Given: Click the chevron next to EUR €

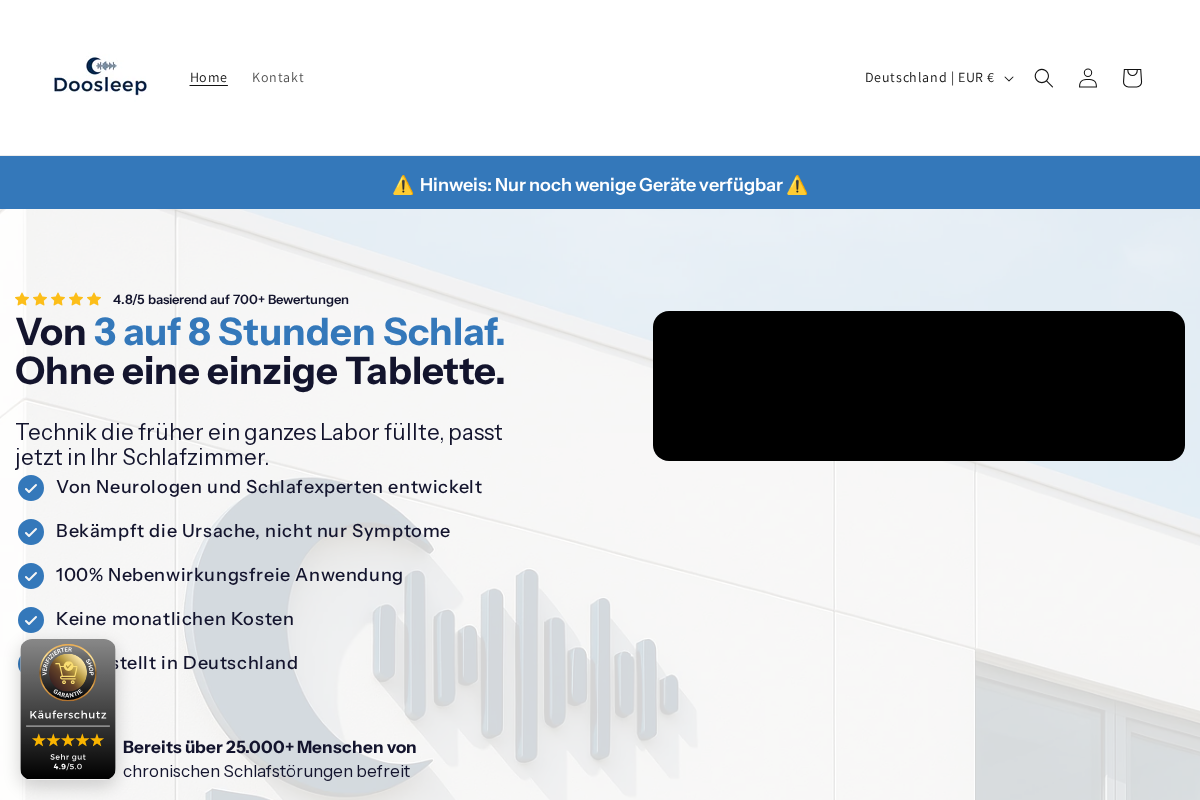Looking at the screenshot, I should click(x=1008, y=78).
